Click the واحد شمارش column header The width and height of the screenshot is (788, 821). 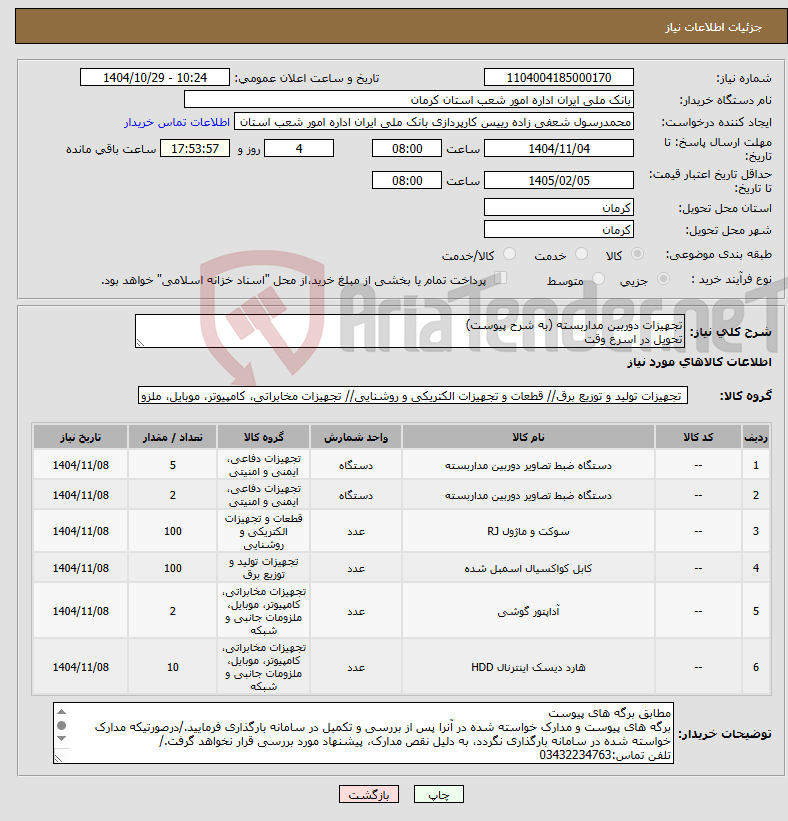click(x=356, y=437)
